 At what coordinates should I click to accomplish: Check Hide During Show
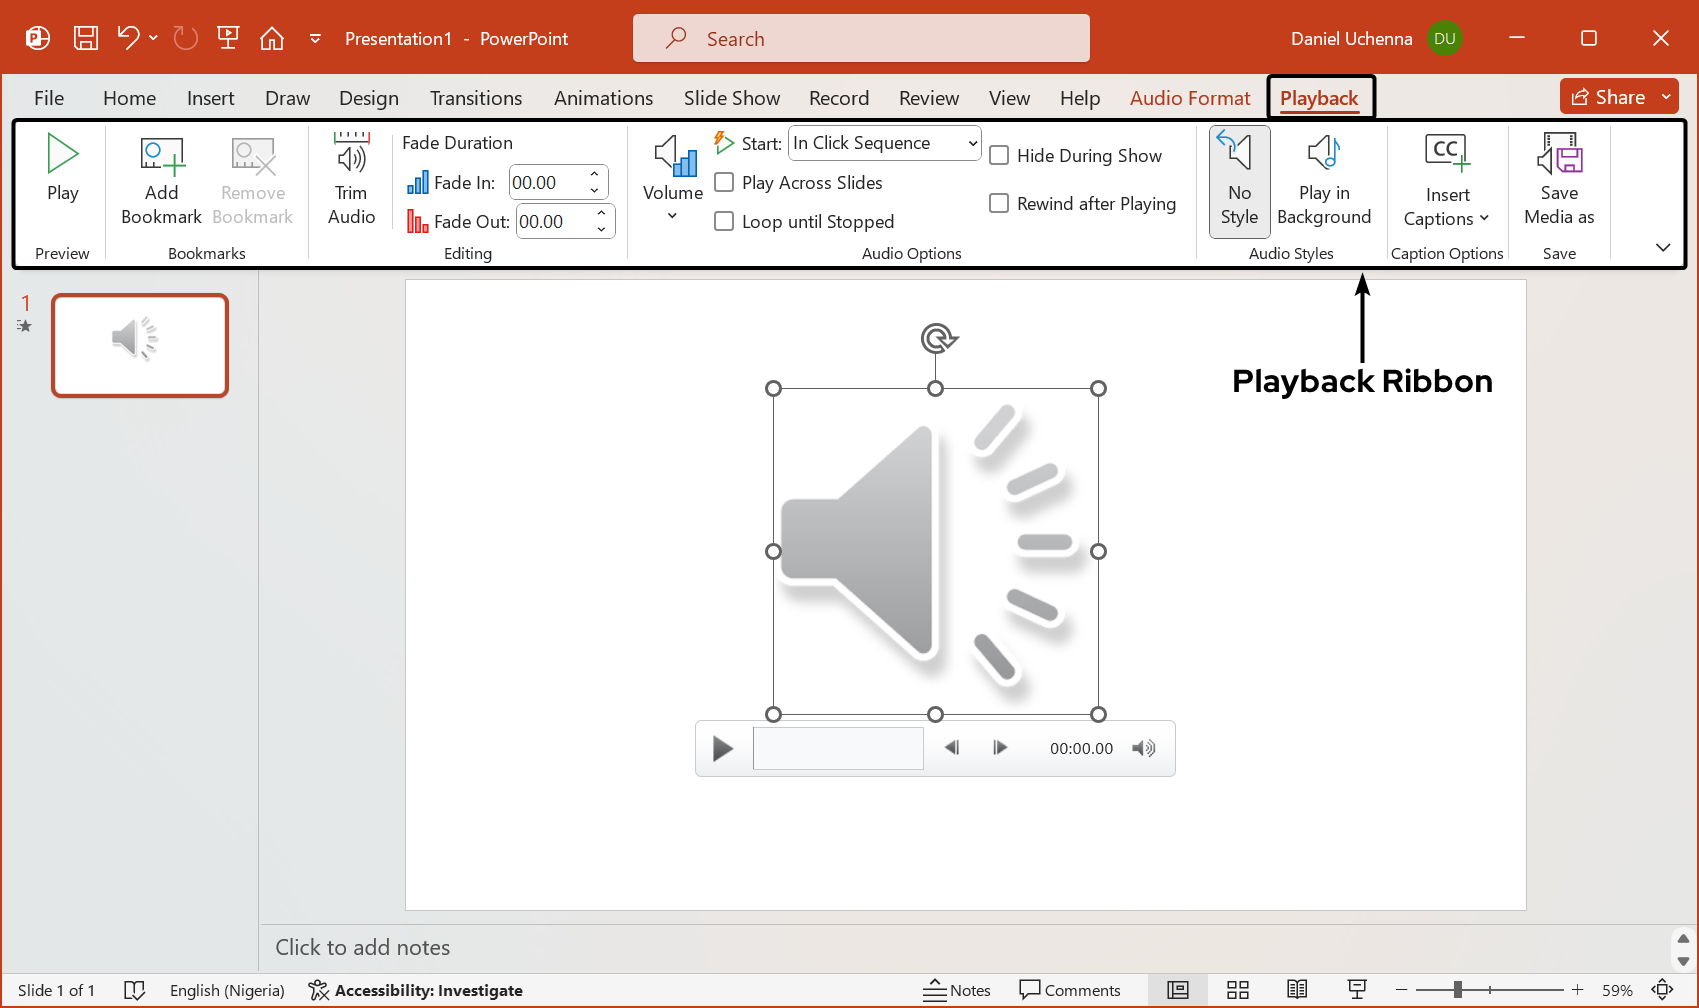(999, 155)
